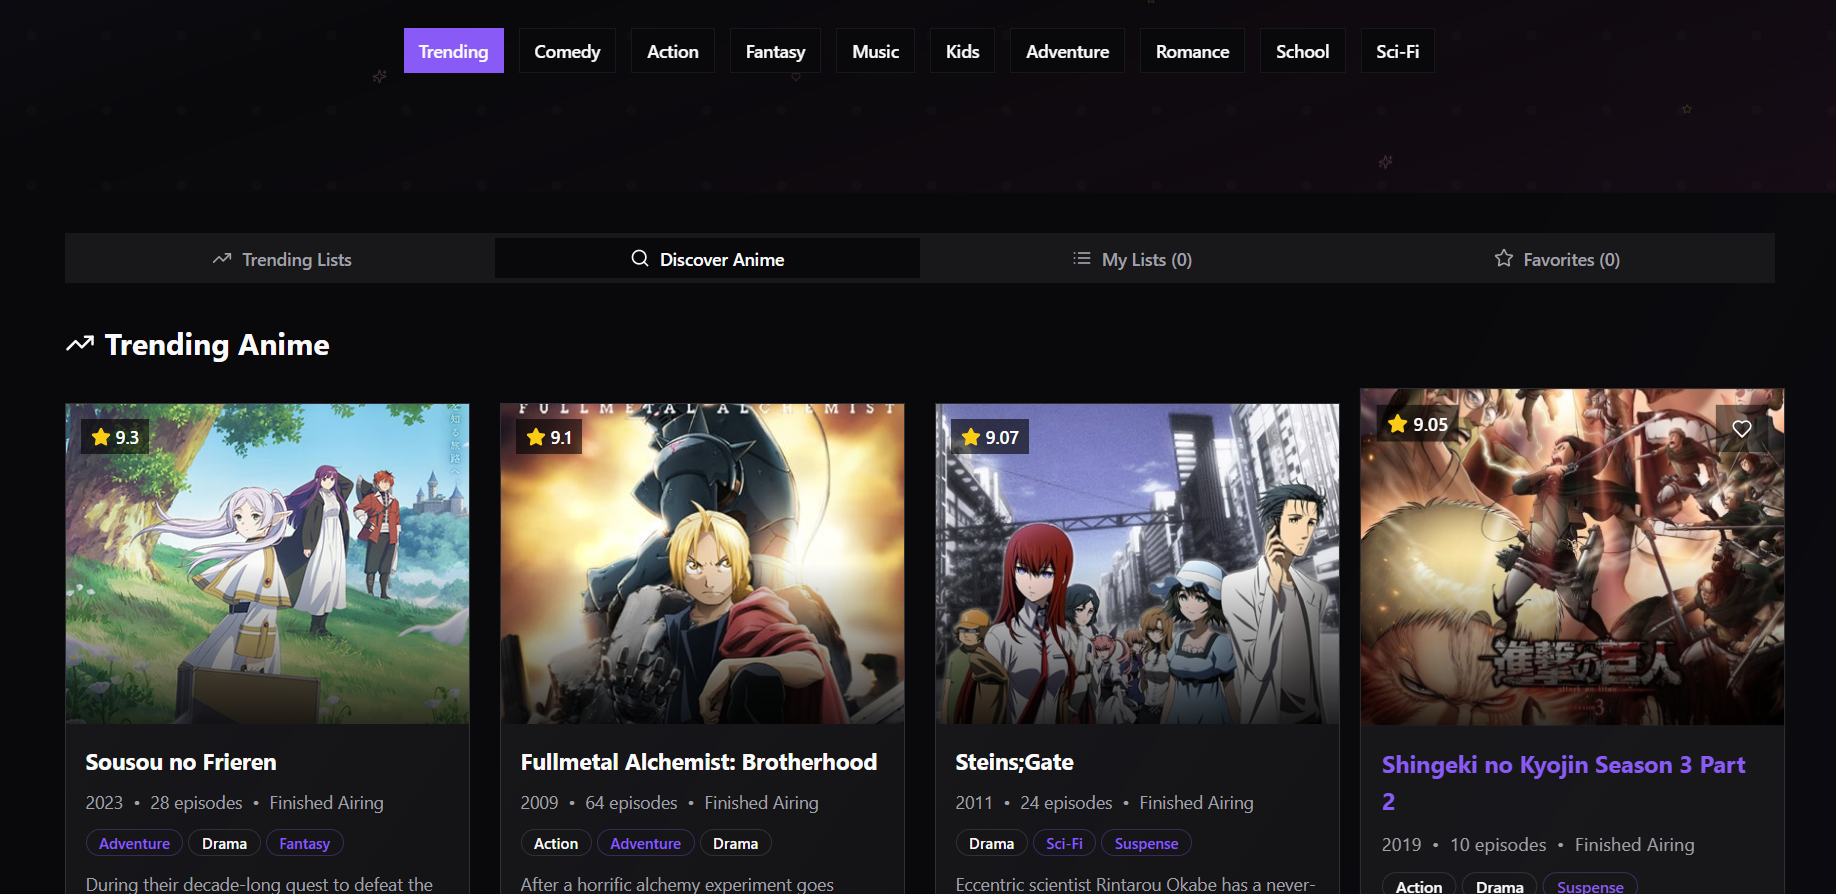This screenshot has width=1836, height=894.
Task: Click Drama tag on Shingeki no Kyojin card
Action: pos(1500,886)
